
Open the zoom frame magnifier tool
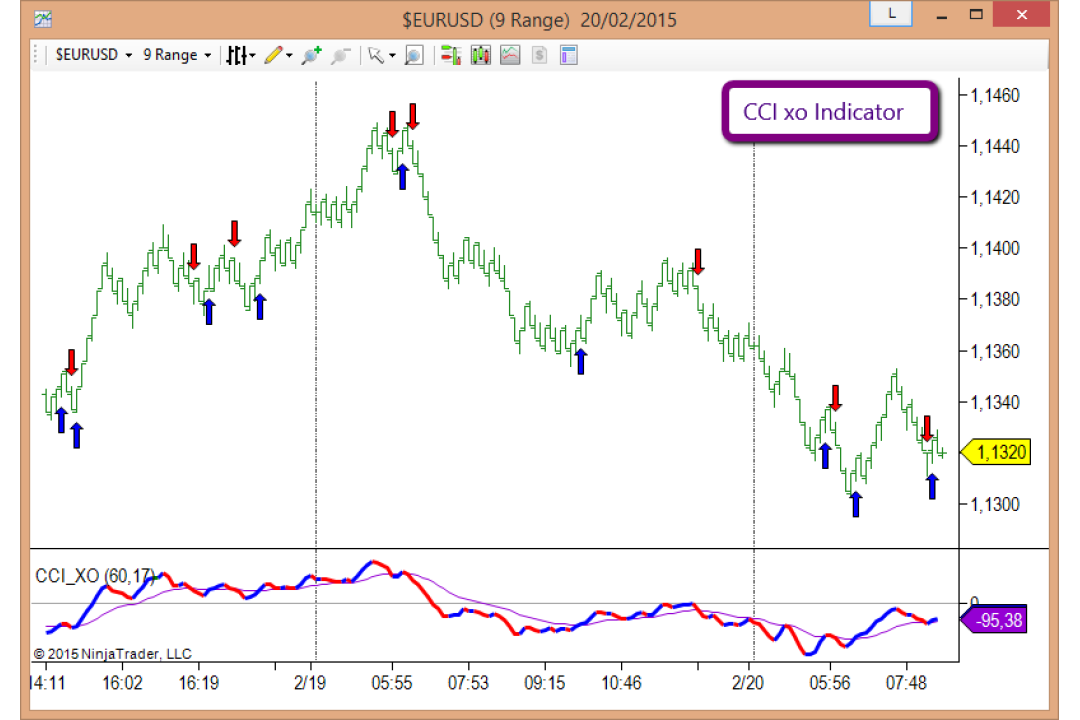[x=414, y=56]
